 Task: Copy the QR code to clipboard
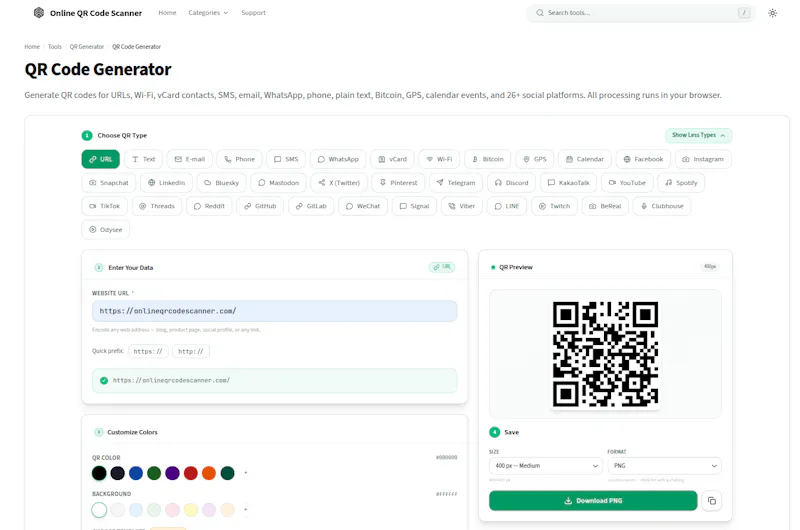712,501
